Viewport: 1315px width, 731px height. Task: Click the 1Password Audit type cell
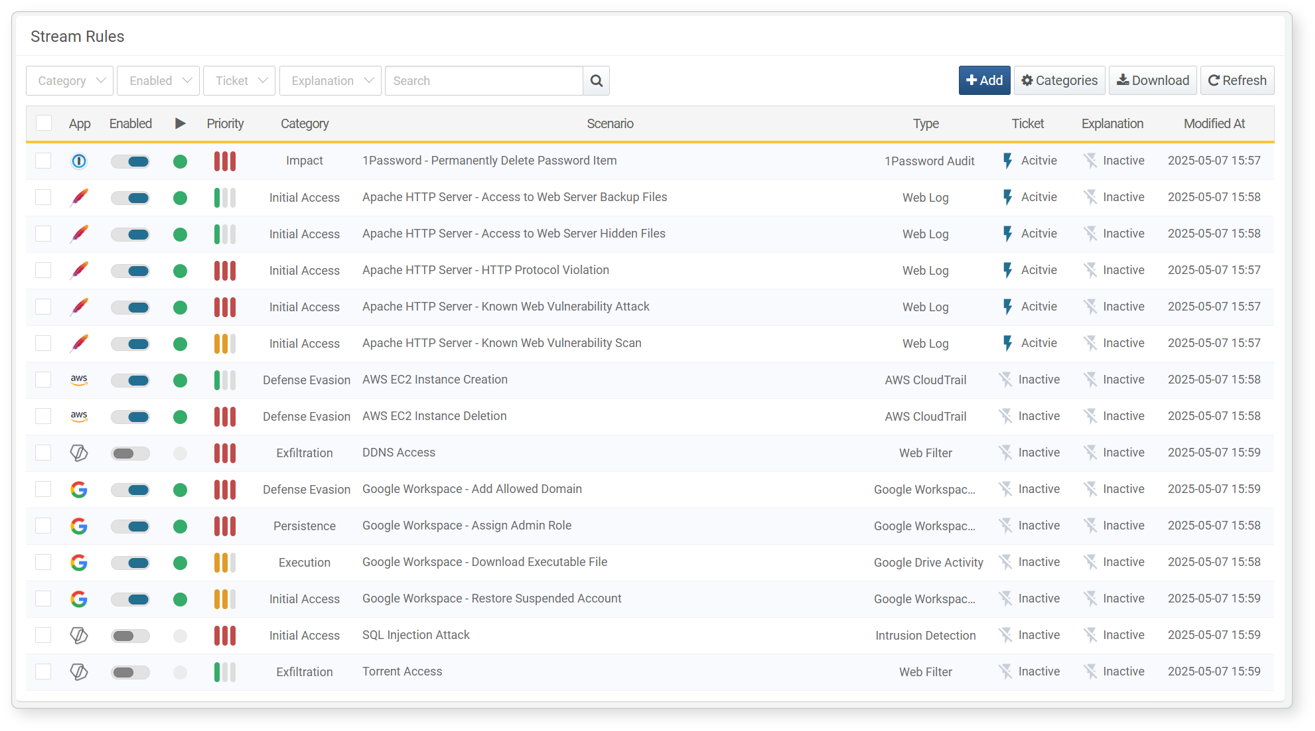(x=929, y=161)
